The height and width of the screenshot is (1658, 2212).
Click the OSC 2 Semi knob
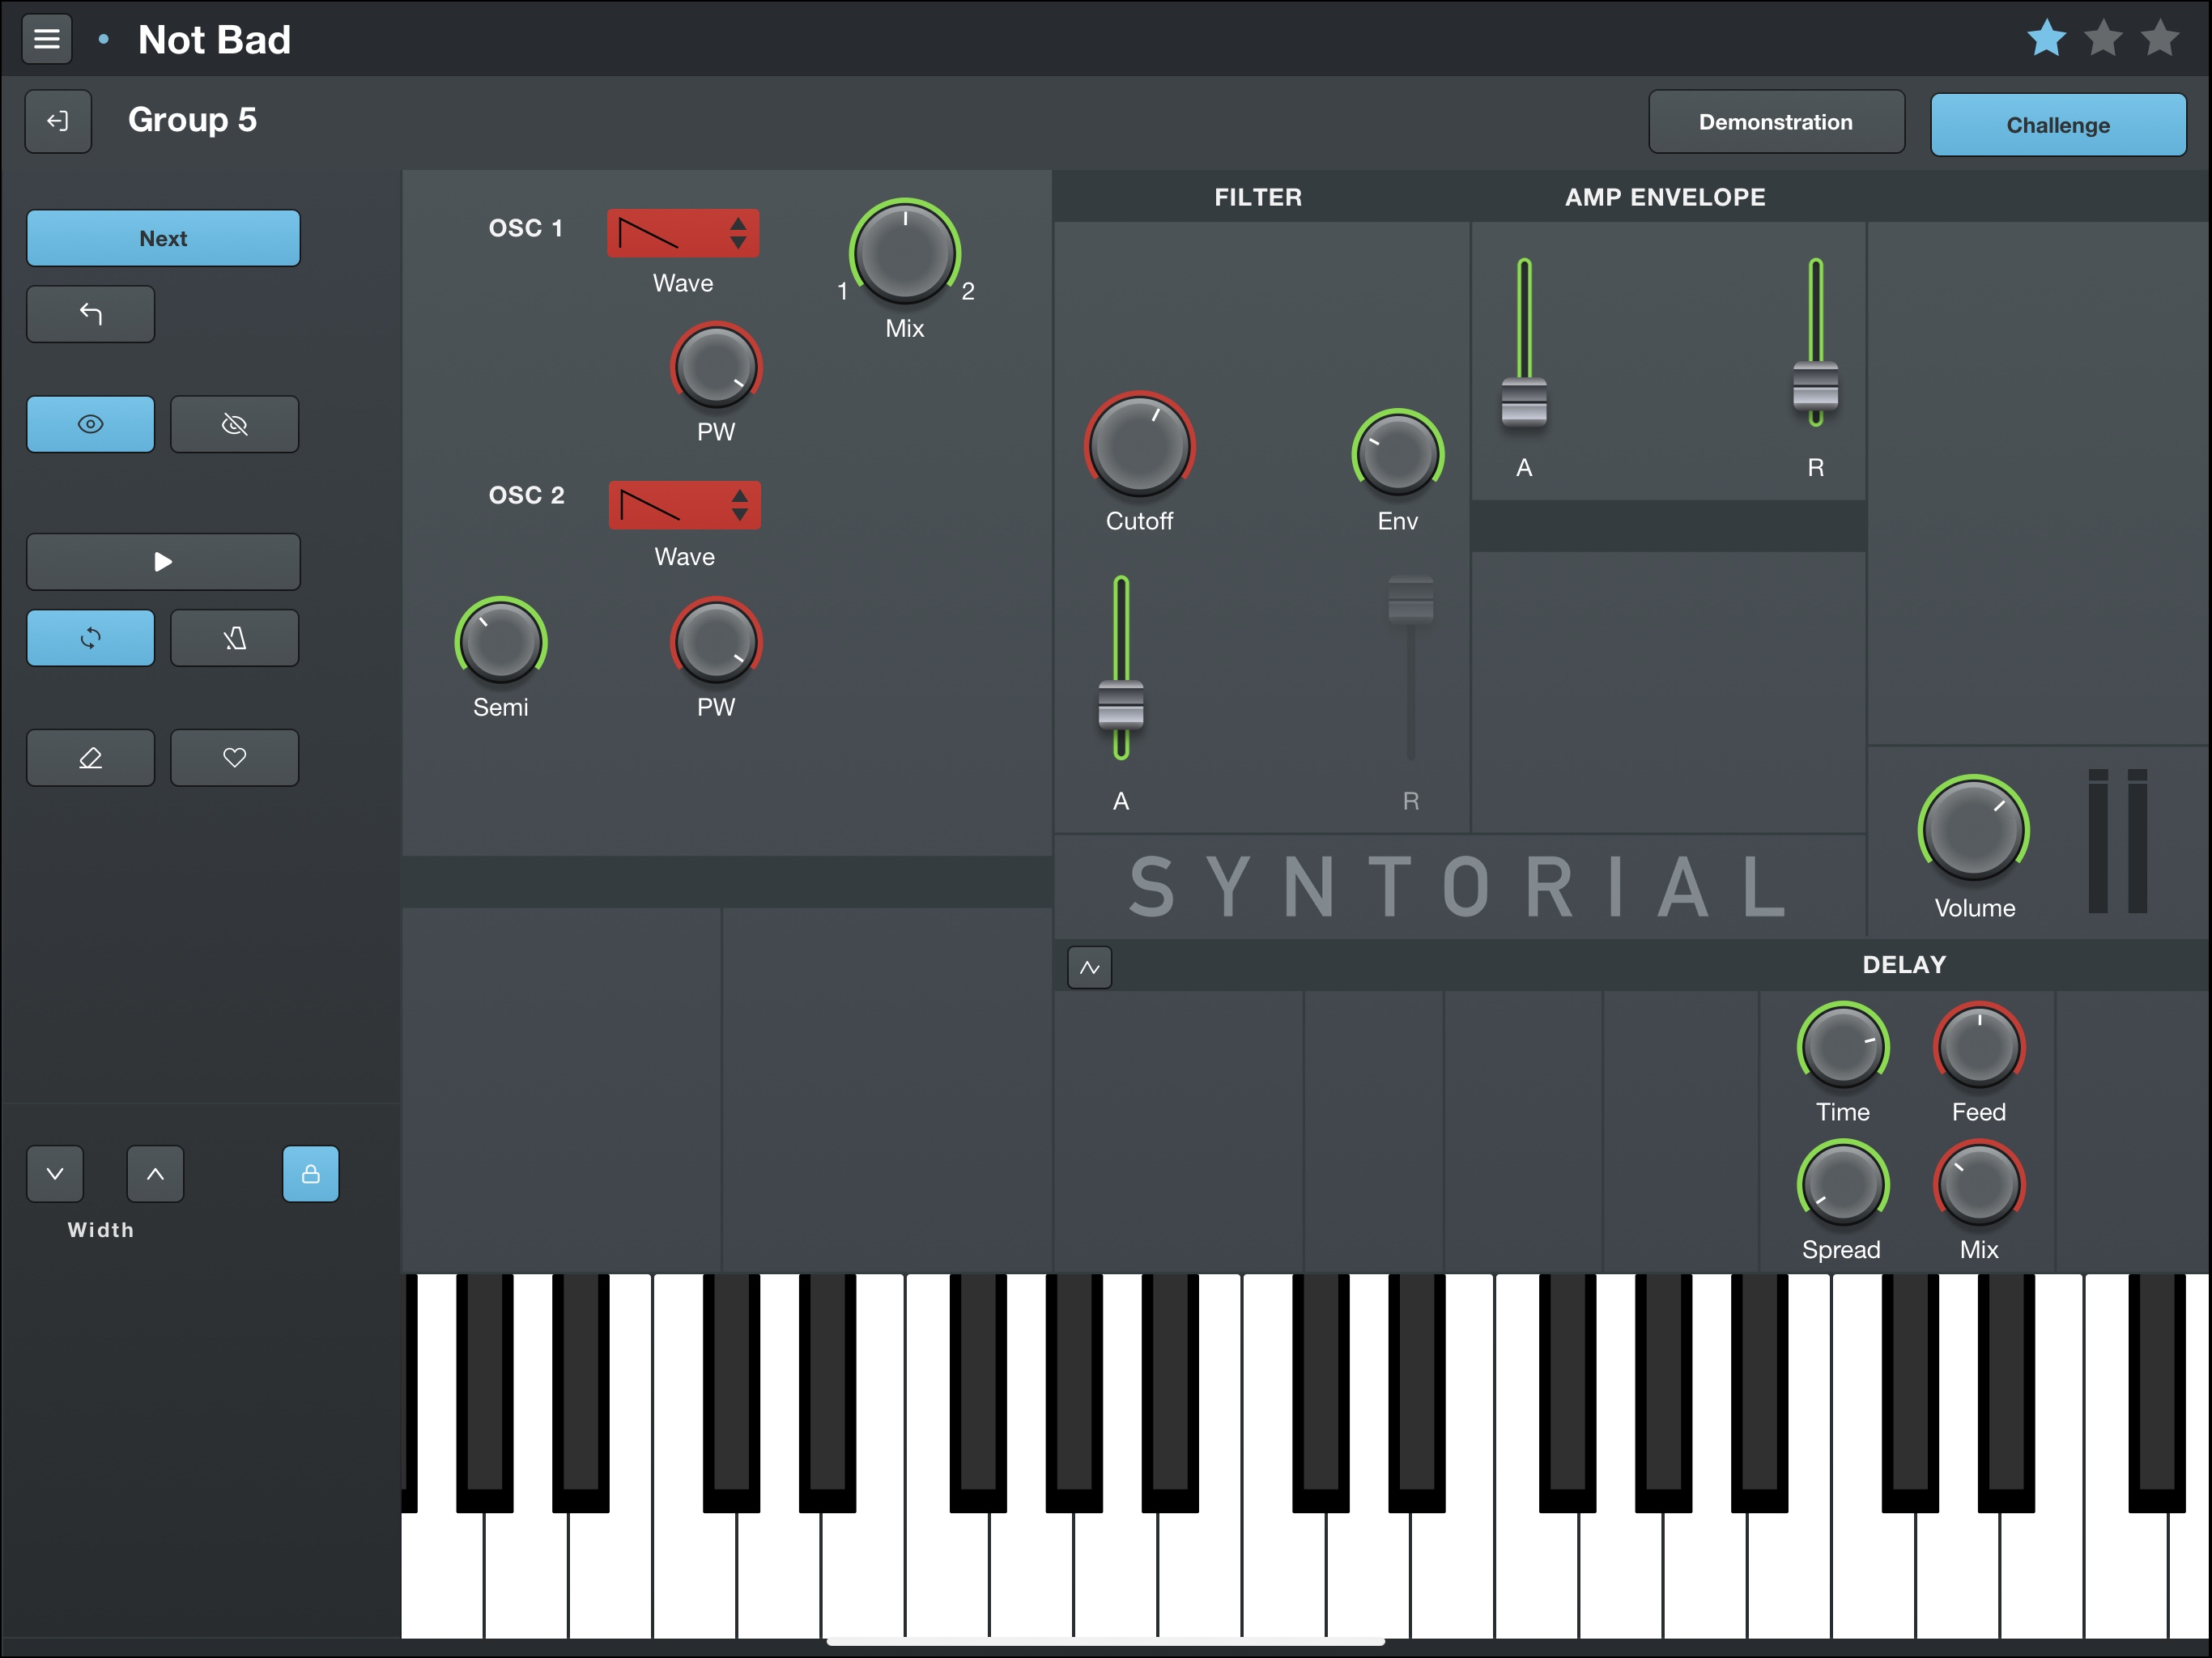click(501, 642)
